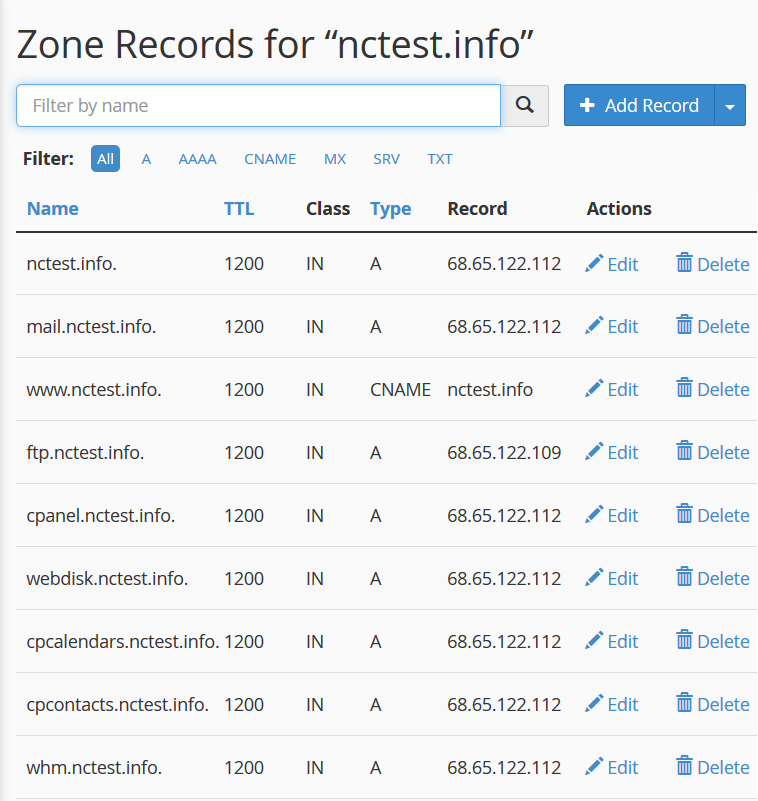Filter records by TXT type
The height and width of the screenshot is (801, 758).
click(x=440, y=159)
